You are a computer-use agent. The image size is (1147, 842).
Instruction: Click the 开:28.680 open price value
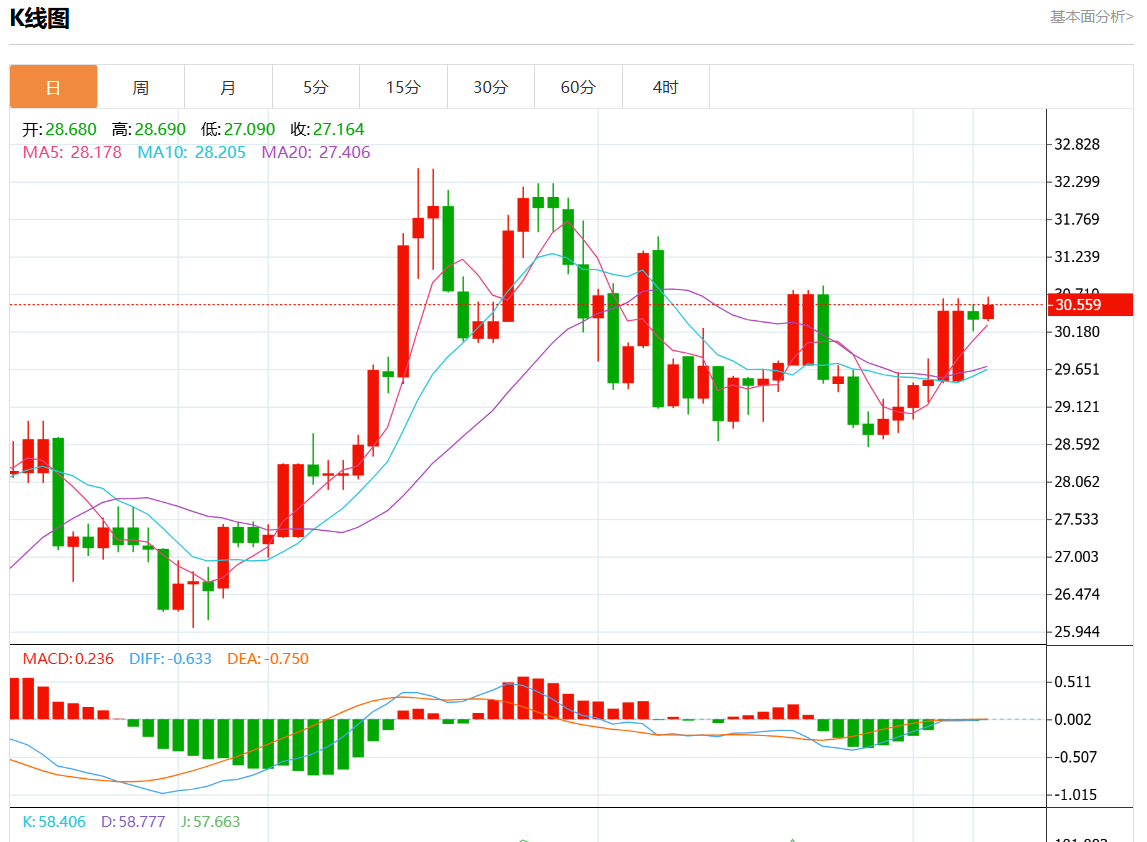59,129
